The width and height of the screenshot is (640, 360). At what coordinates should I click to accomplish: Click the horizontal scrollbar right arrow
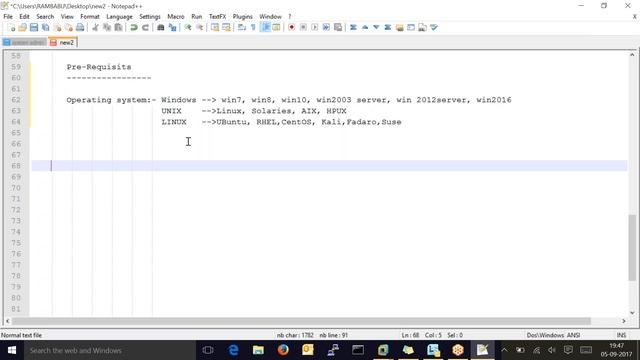tap(624, 321)
